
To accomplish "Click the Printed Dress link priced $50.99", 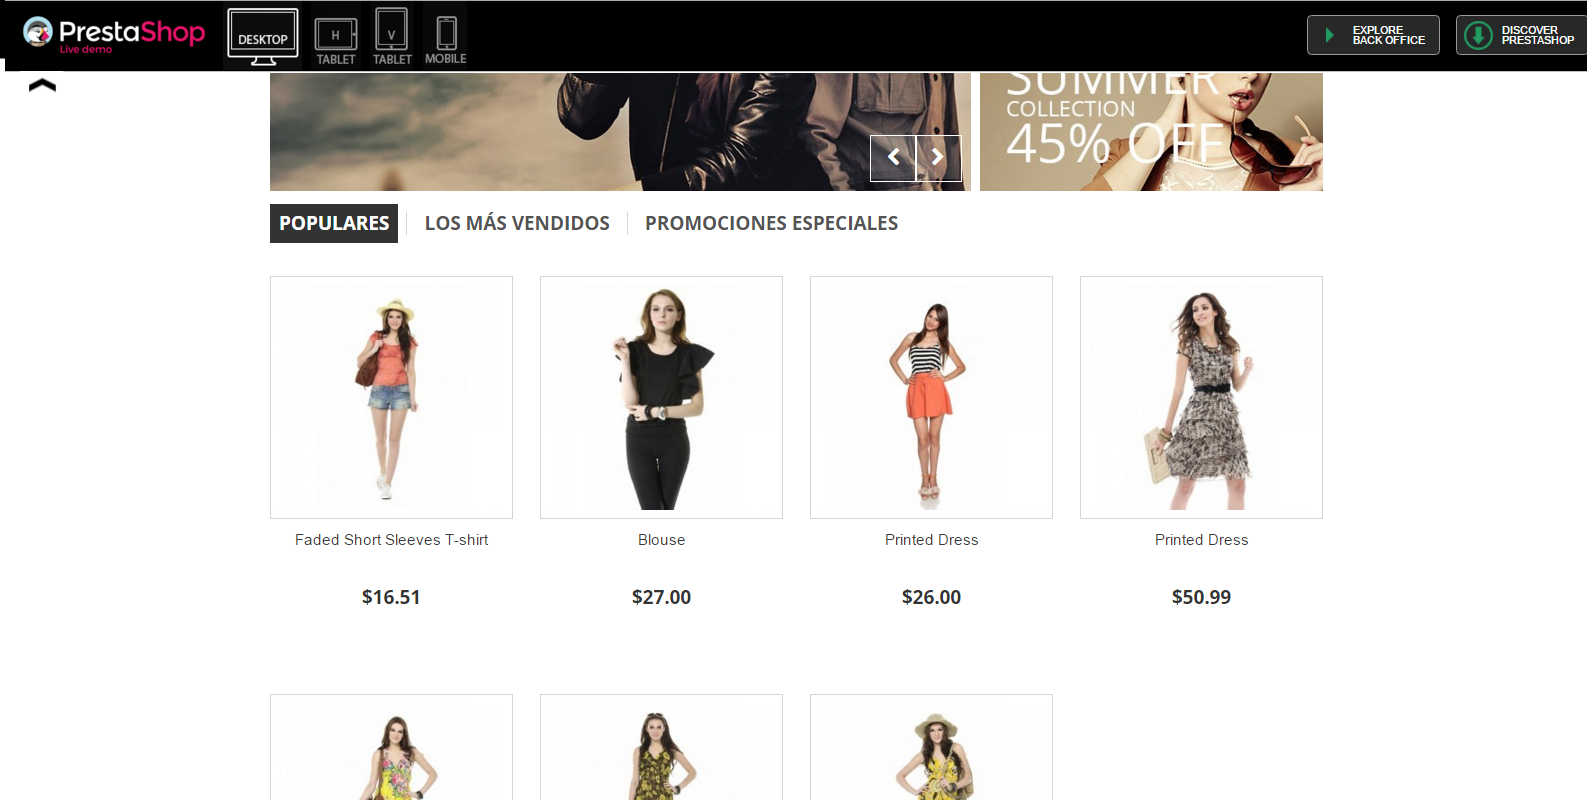I will [x=1202, y=540].
